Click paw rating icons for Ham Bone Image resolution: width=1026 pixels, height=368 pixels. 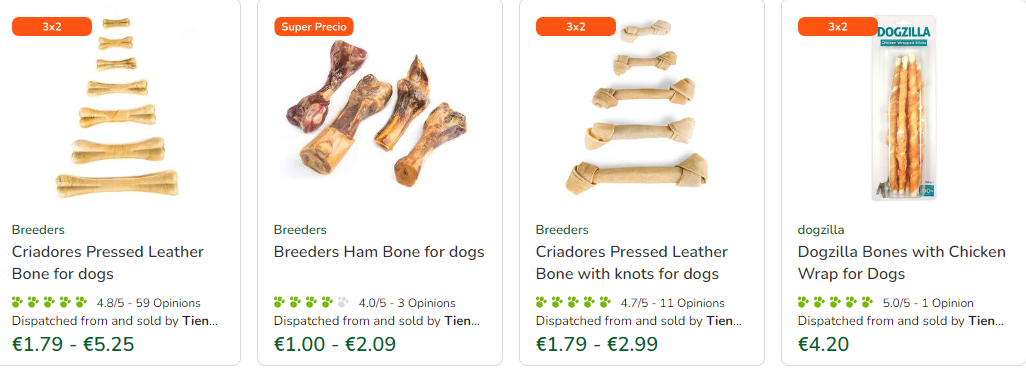click(311, 302)
